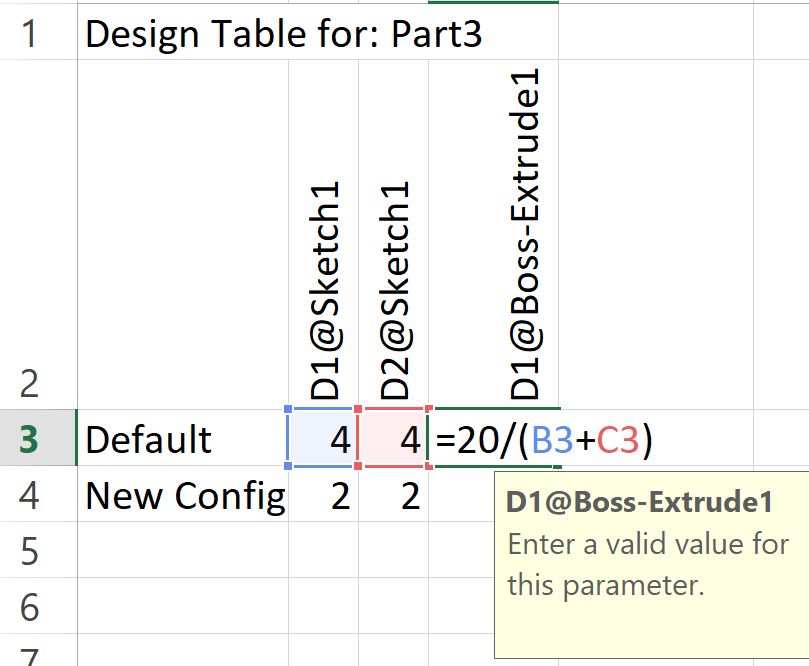Select the Design Table title cell
The image size is (809, 666).
tap(284, 33)
